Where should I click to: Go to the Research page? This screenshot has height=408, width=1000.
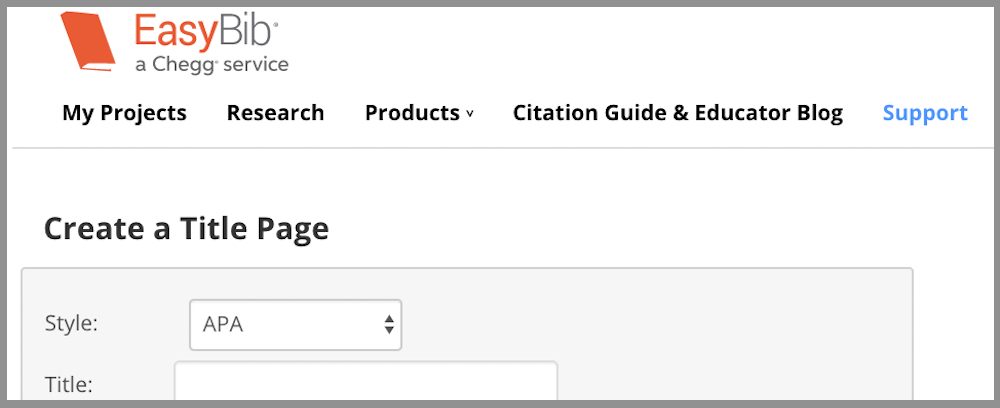point(275,113)
